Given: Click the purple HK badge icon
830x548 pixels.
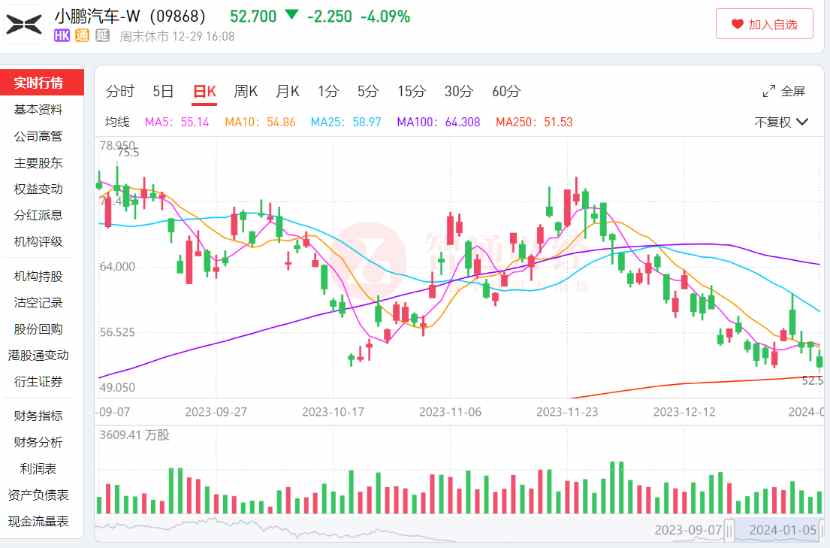Looking at the screenshot, I should pos(62,36).
